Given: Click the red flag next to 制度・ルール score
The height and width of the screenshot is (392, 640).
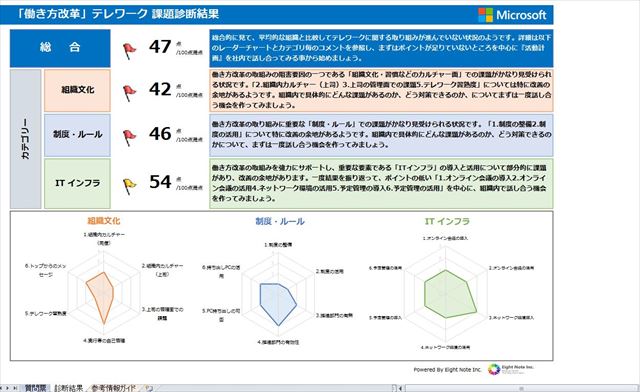Looking at the screenshot, I should 129,138.
